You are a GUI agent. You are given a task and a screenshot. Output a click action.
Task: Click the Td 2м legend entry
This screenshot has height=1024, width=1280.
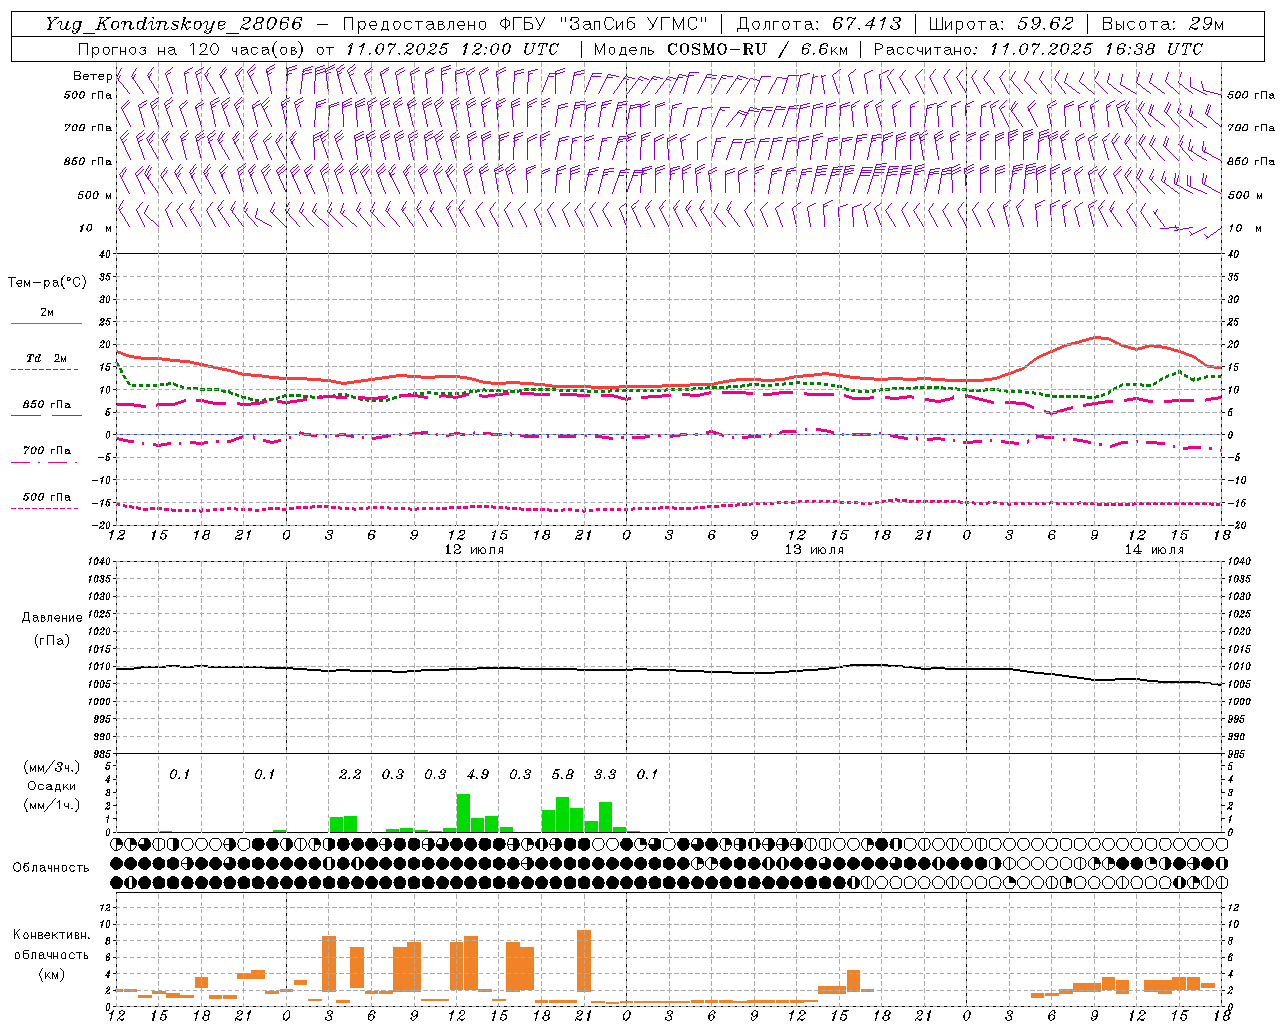coord(46,358)
